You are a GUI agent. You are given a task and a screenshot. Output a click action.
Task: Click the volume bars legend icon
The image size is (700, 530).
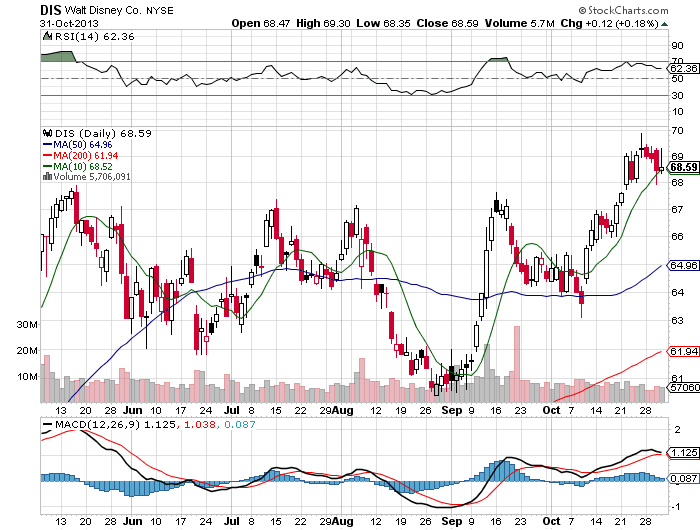pos(47,177)
